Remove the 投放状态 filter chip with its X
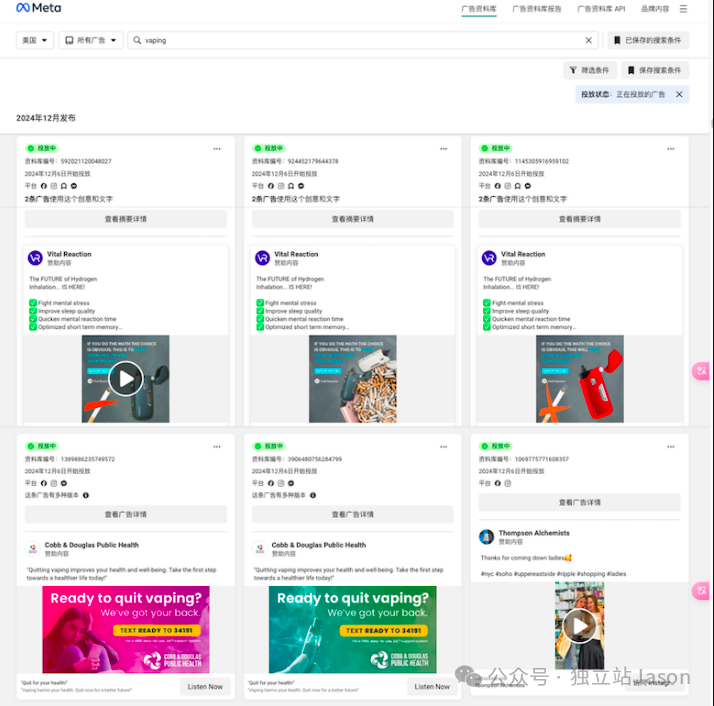 click(x=679, y=94)
